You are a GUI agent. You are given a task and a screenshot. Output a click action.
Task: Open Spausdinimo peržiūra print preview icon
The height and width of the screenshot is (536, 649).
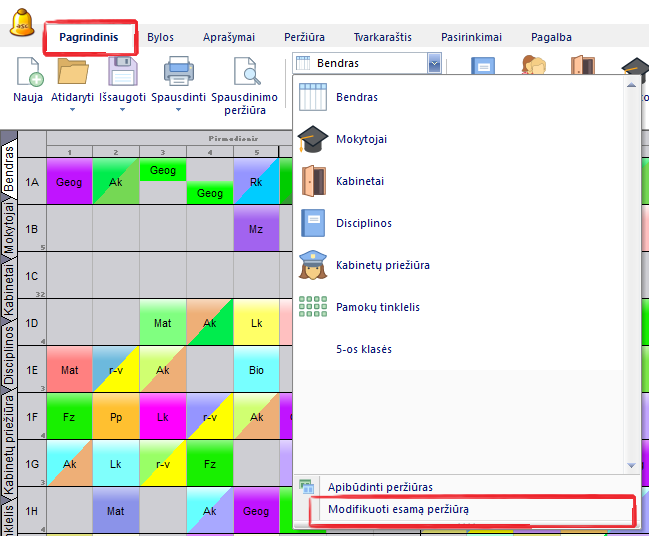click(245, 73)
